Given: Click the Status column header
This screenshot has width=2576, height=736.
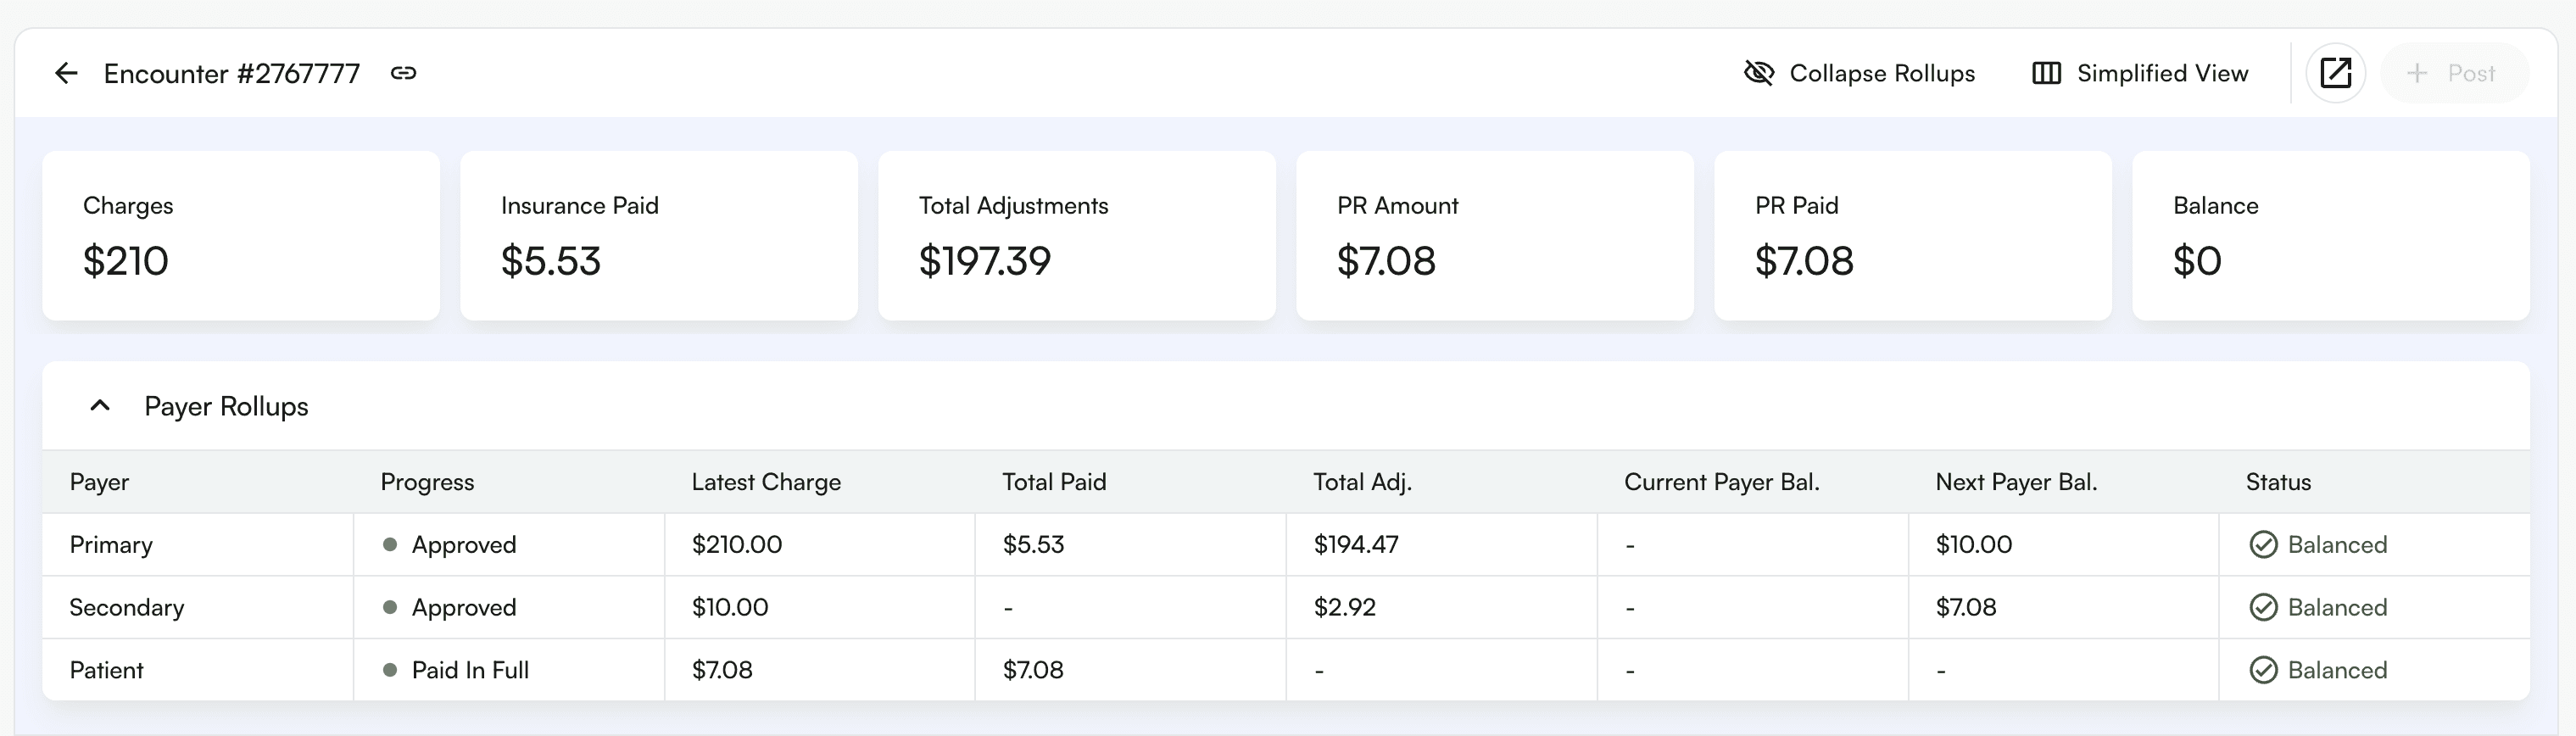Looking at the screenshot, I should (2277, 482).
